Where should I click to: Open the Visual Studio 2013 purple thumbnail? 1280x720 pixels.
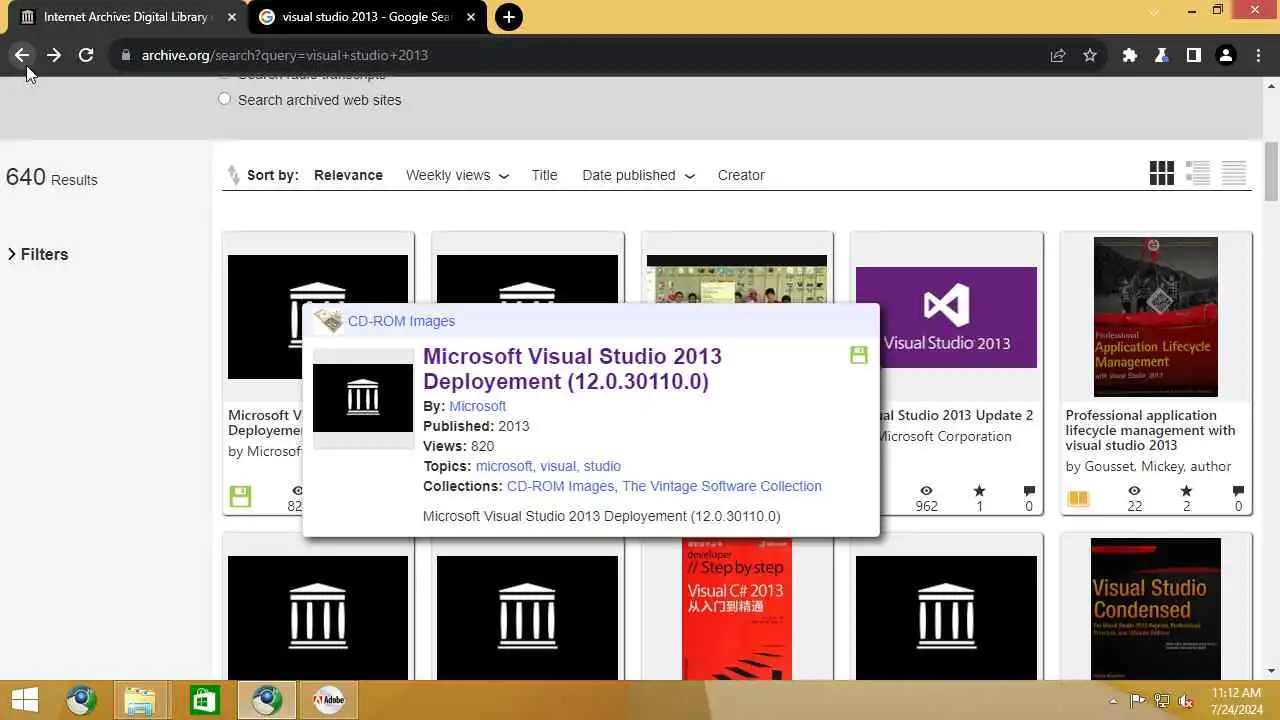tap(946, 317)
